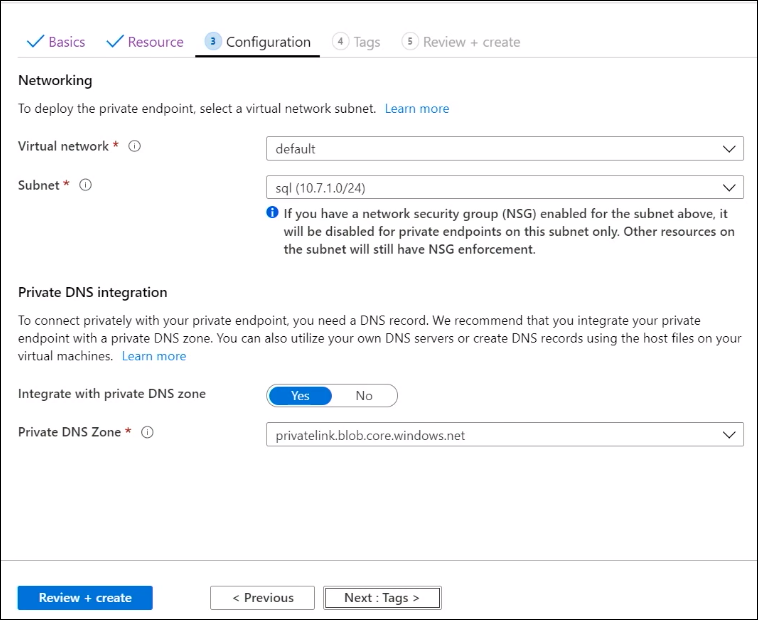758x620 pixels.
Task: View Private DNS Zone info icon
Action: [x=147, y=432]
